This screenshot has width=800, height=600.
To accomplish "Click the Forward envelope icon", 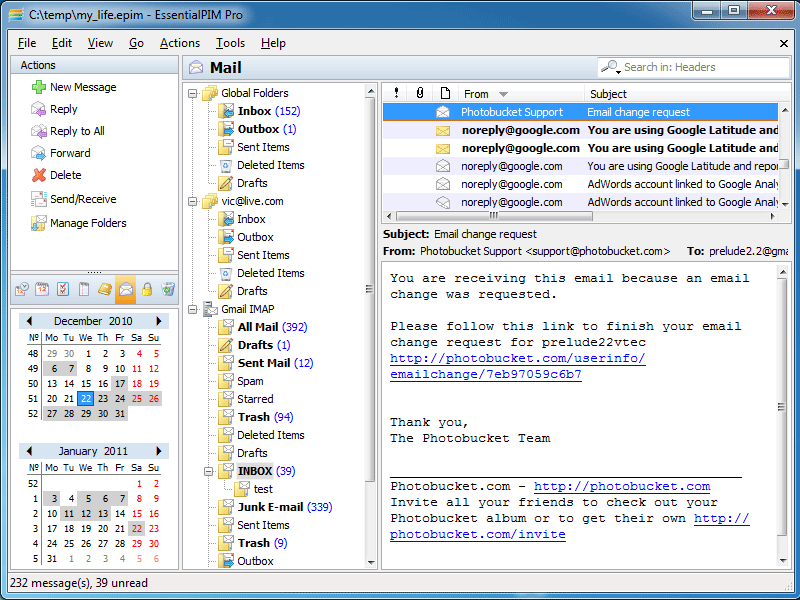I will [x=39, y=153].
